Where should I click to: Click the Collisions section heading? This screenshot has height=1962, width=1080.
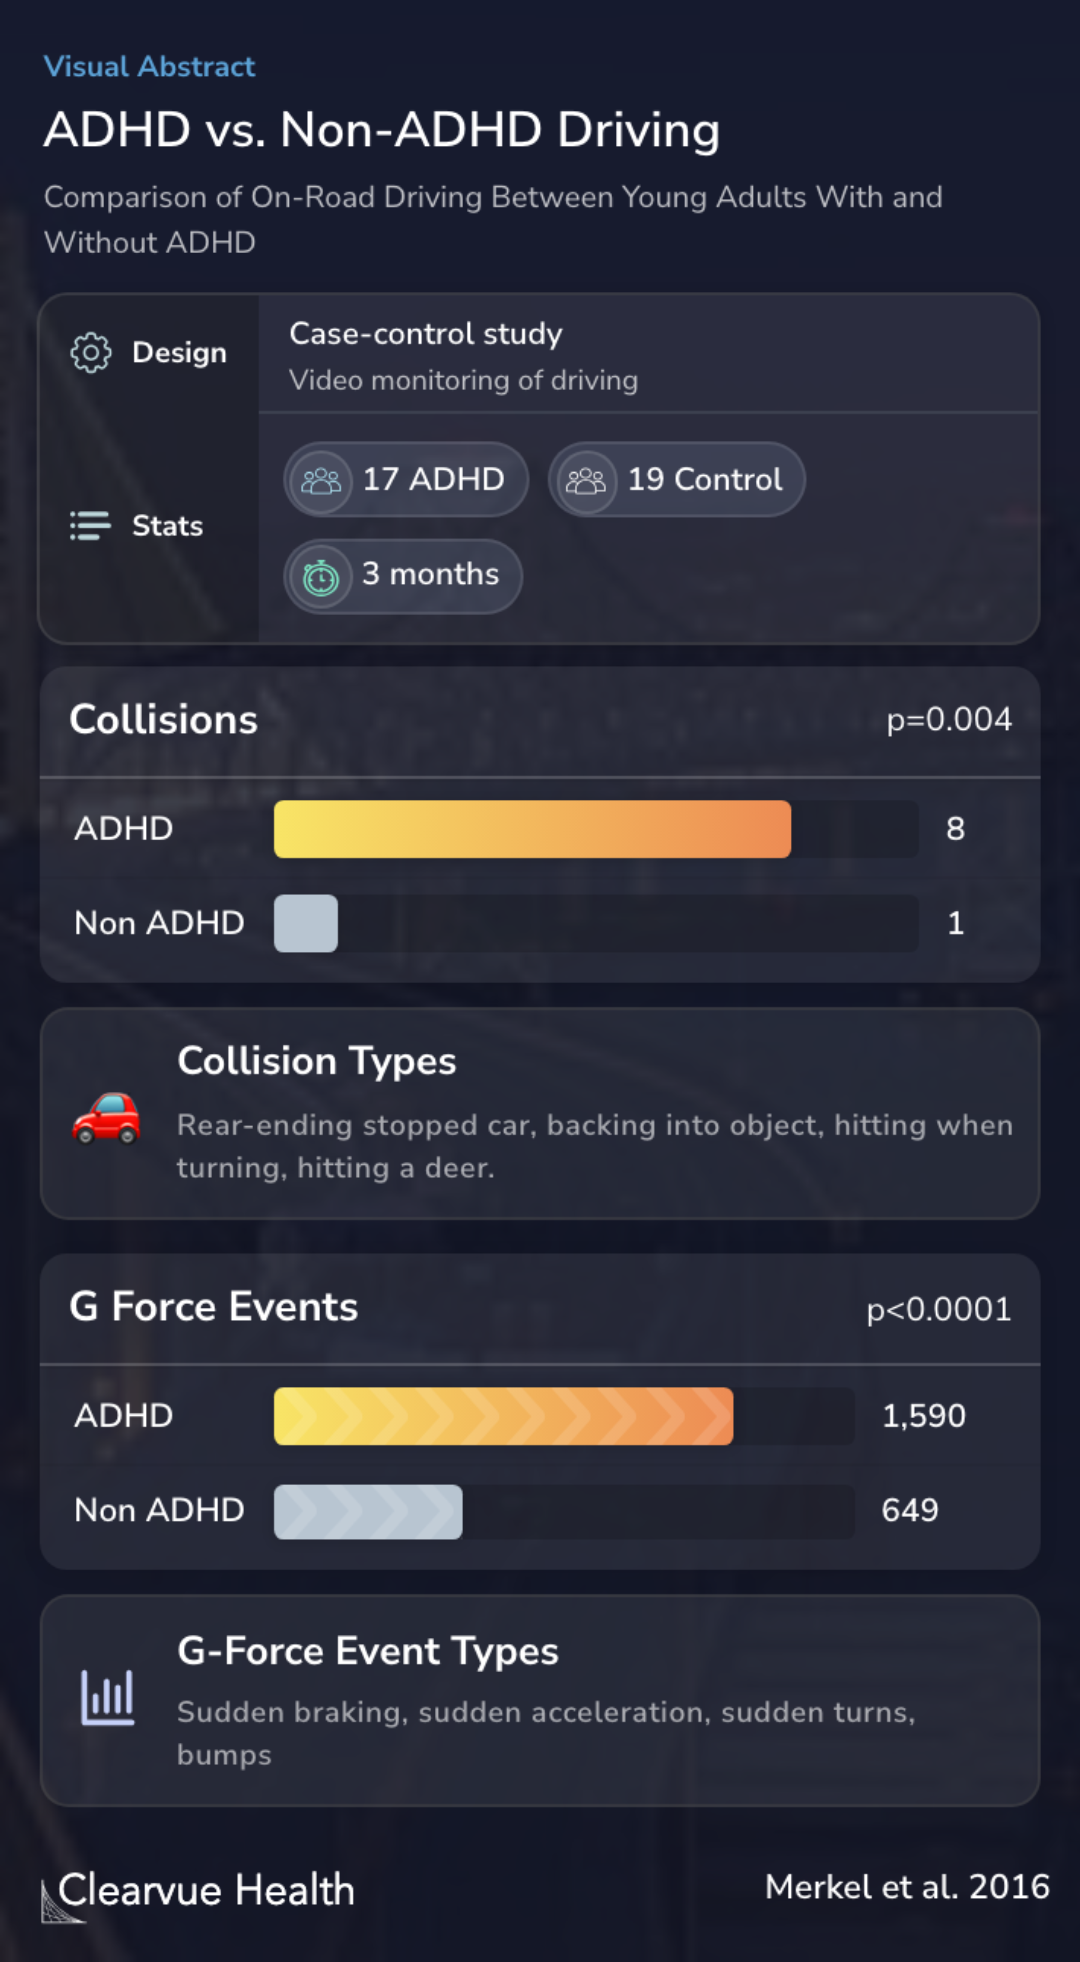point(163,720)
